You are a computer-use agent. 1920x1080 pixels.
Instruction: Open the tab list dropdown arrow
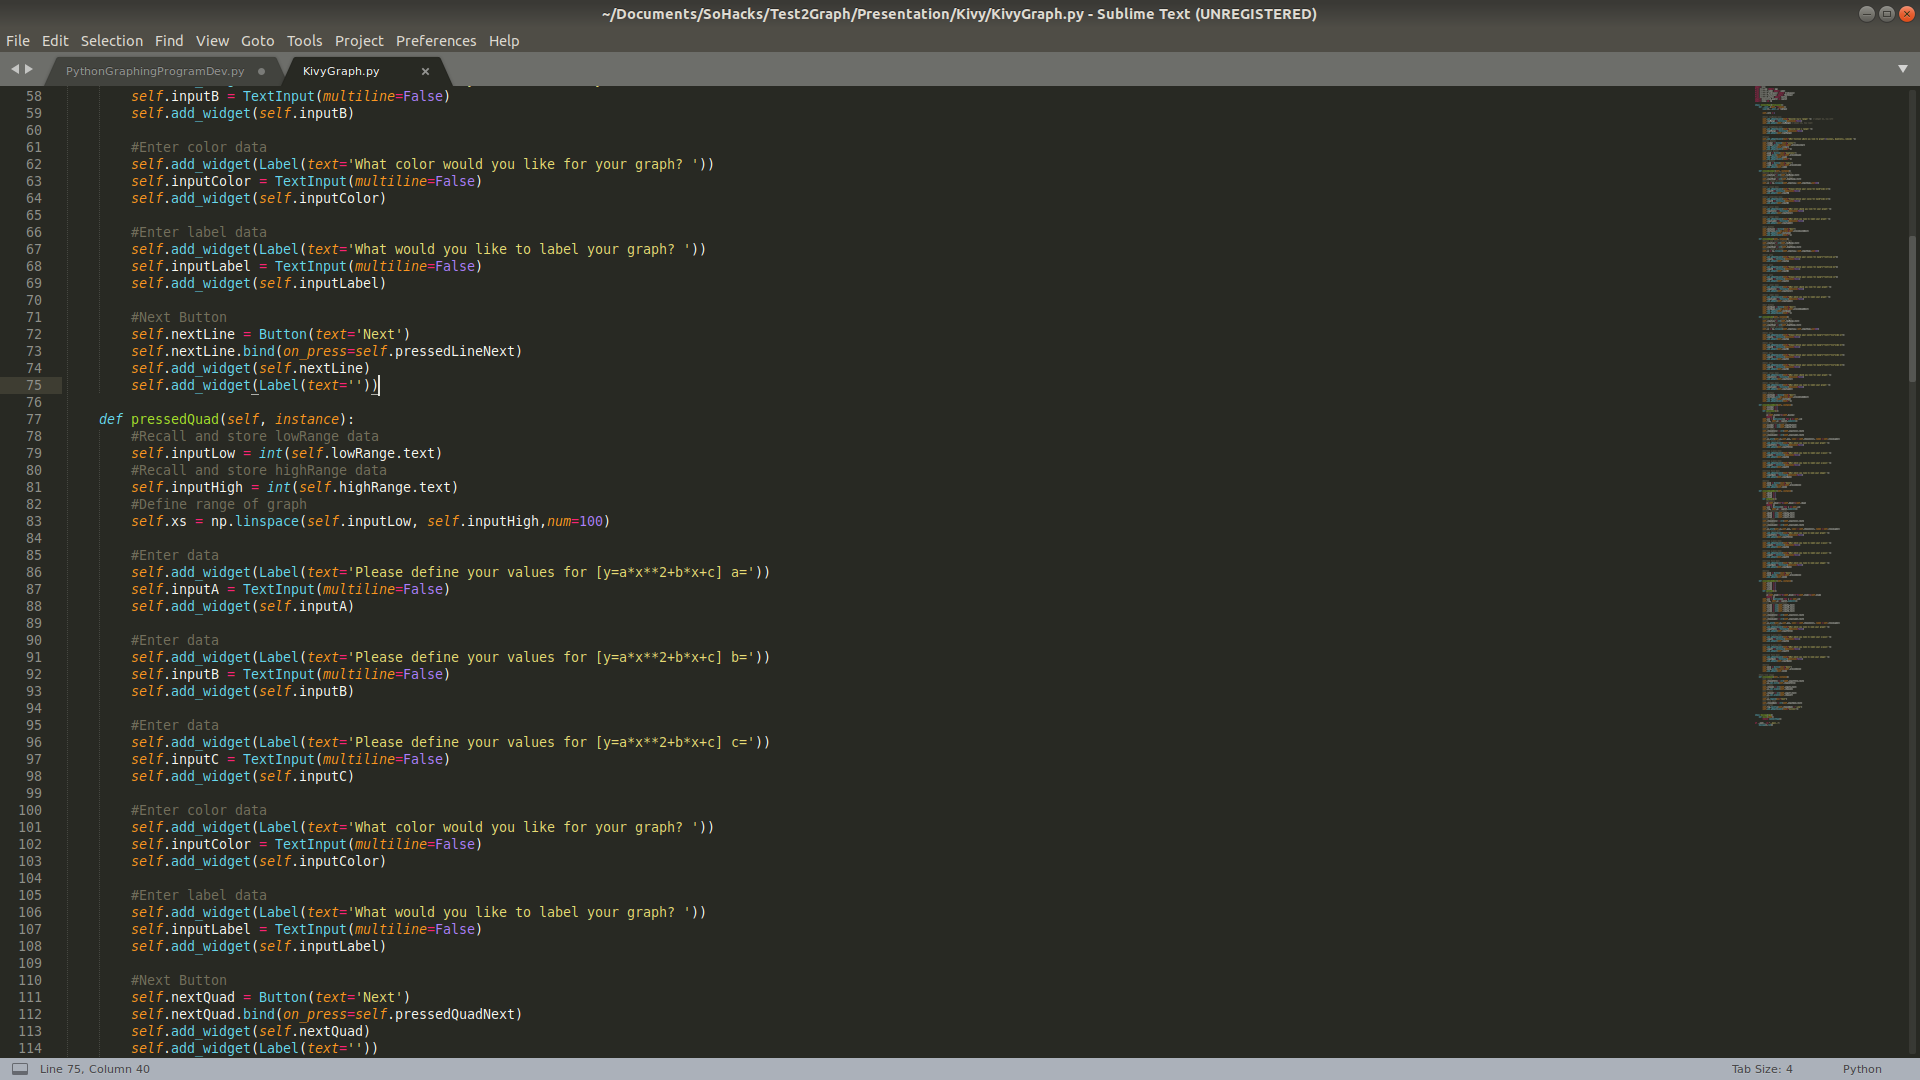1902,69
